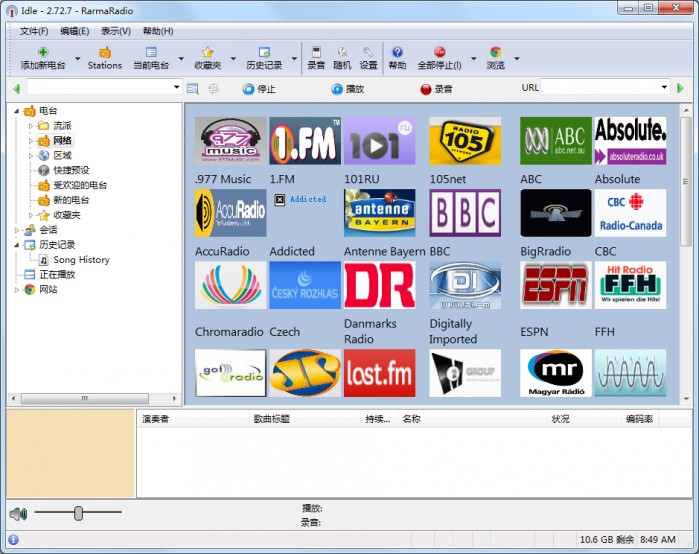Expand the Genre (流派) tree node
699x554 pixels.
pos(31,126)
